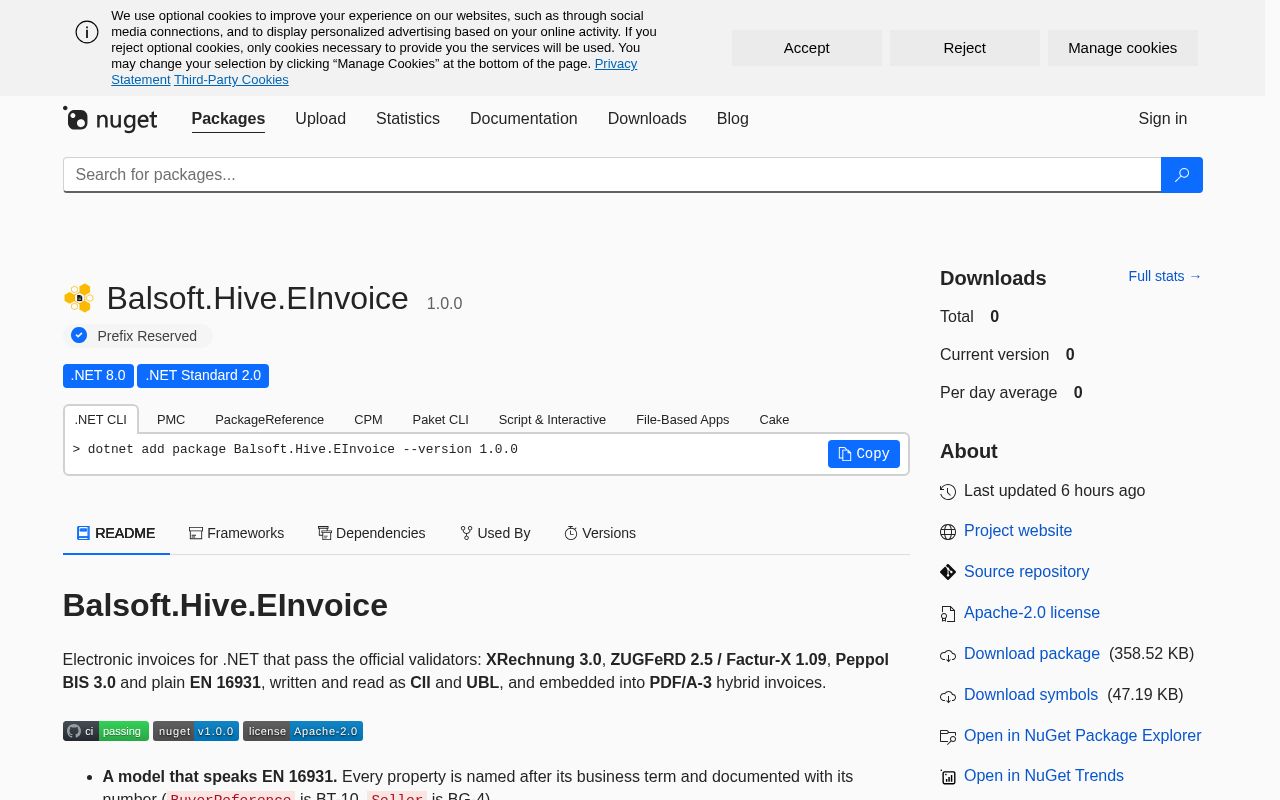Click the cloud icon beside Download symbols
Screen dimensions: 1280x800
pyautogui.click(x=948, y=696)
